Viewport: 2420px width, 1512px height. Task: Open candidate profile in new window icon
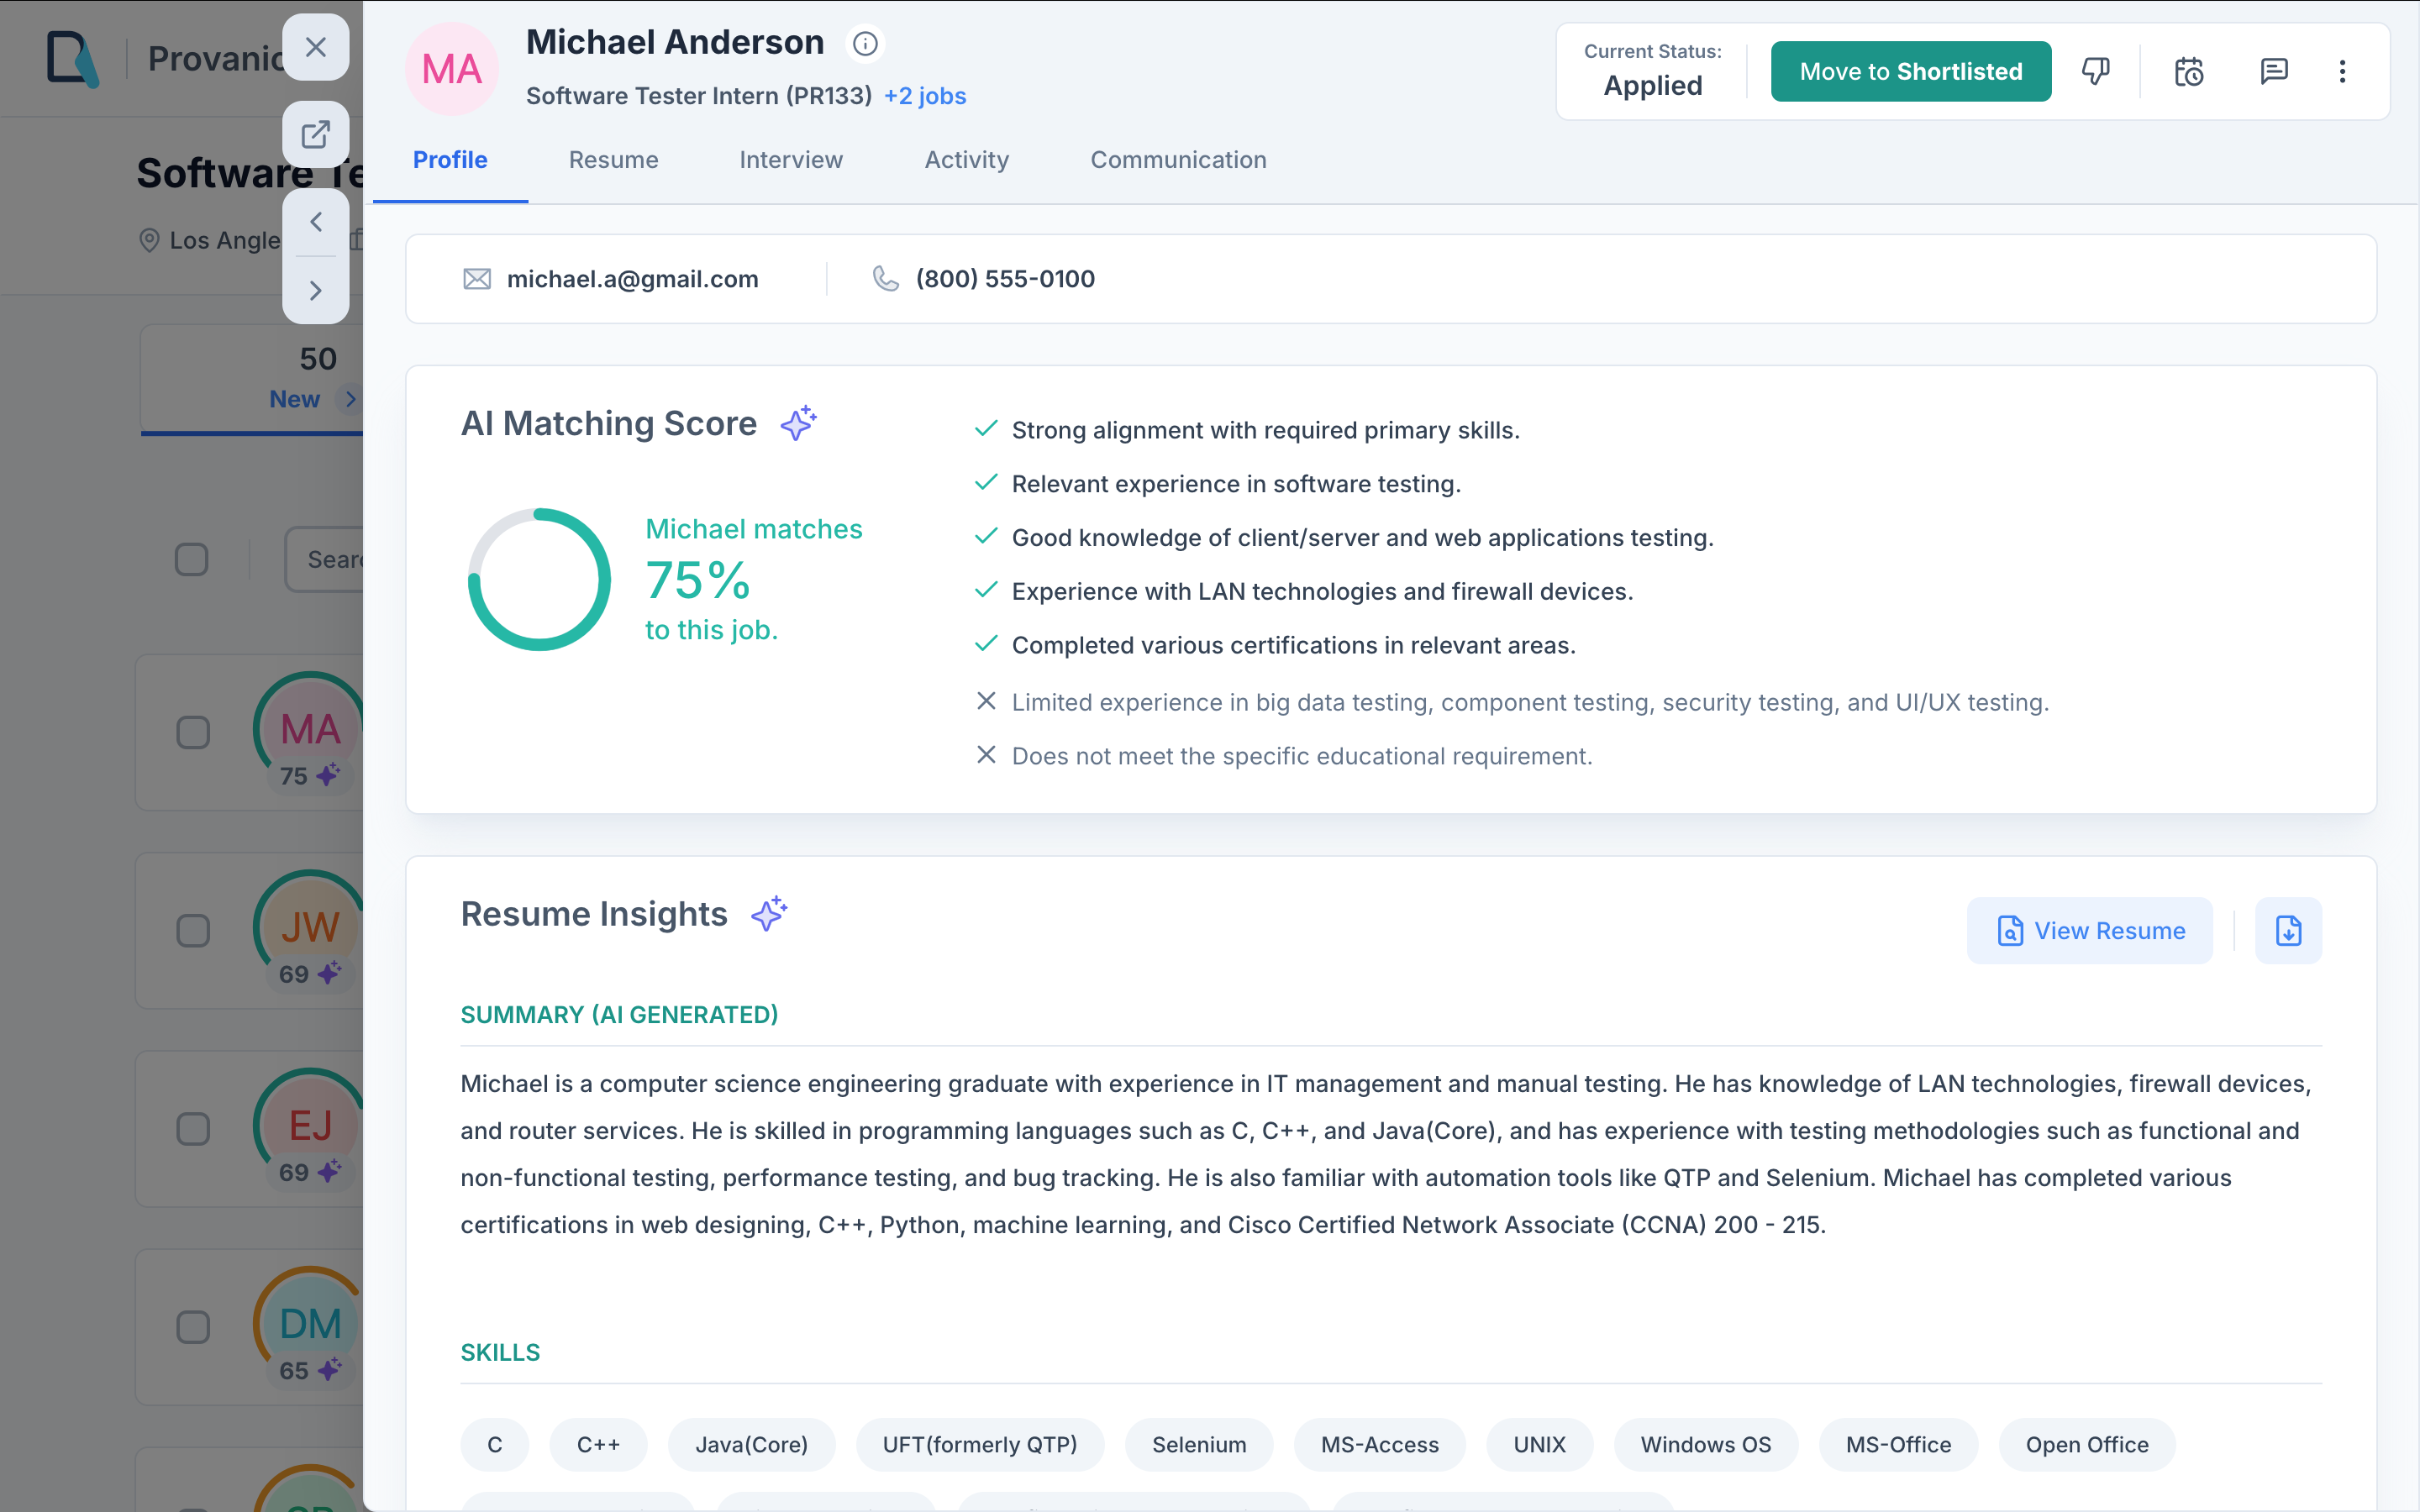(x=316, y=134)
